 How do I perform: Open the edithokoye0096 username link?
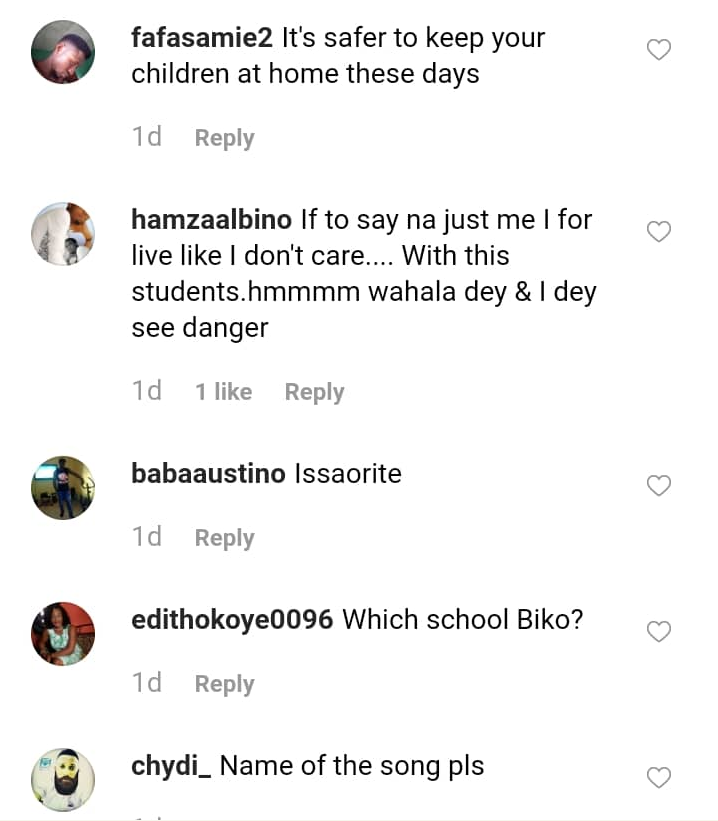point(232,620)
